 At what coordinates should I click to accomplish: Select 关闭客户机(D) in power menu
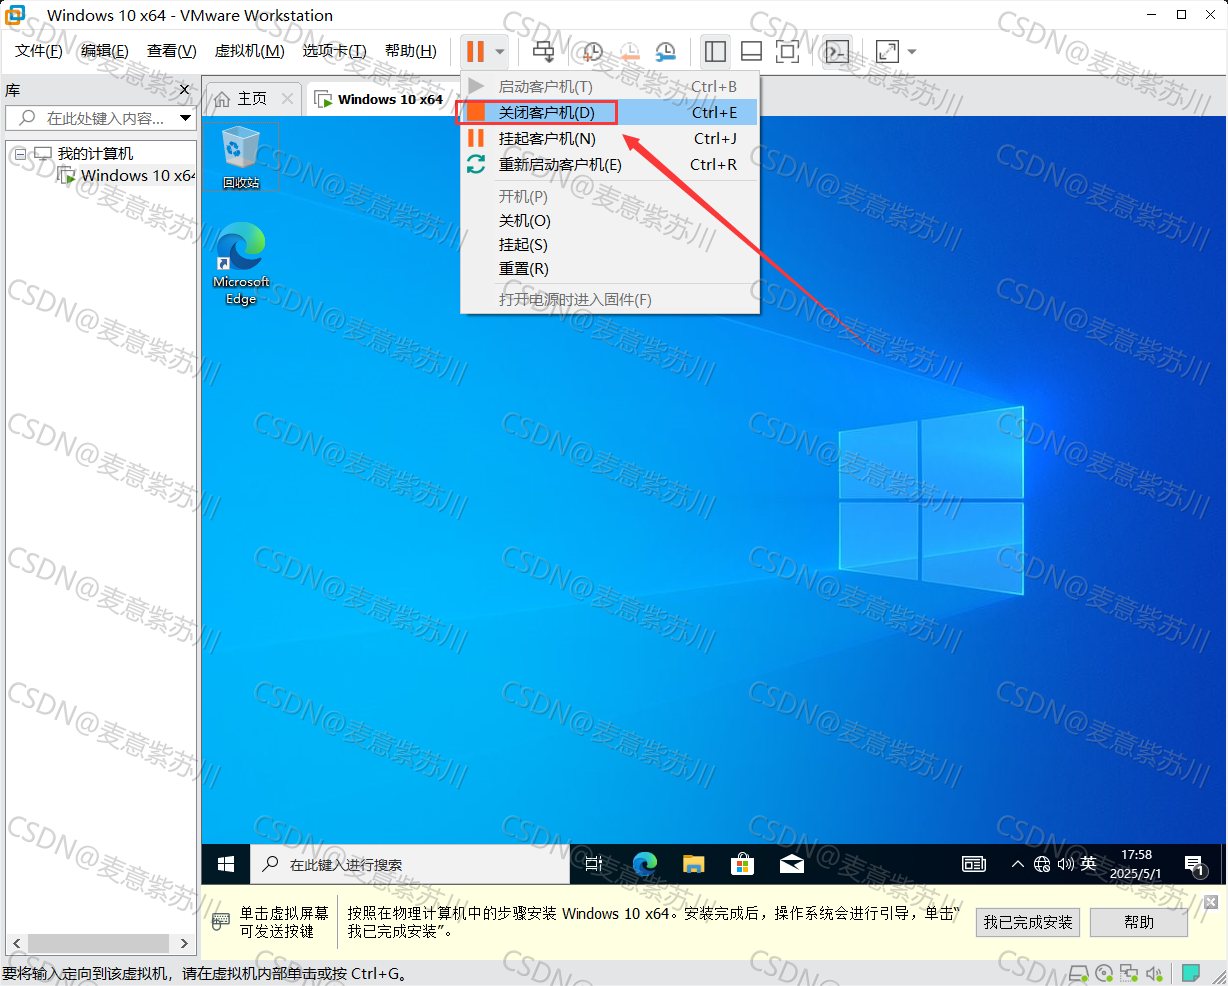pos(608,112)
